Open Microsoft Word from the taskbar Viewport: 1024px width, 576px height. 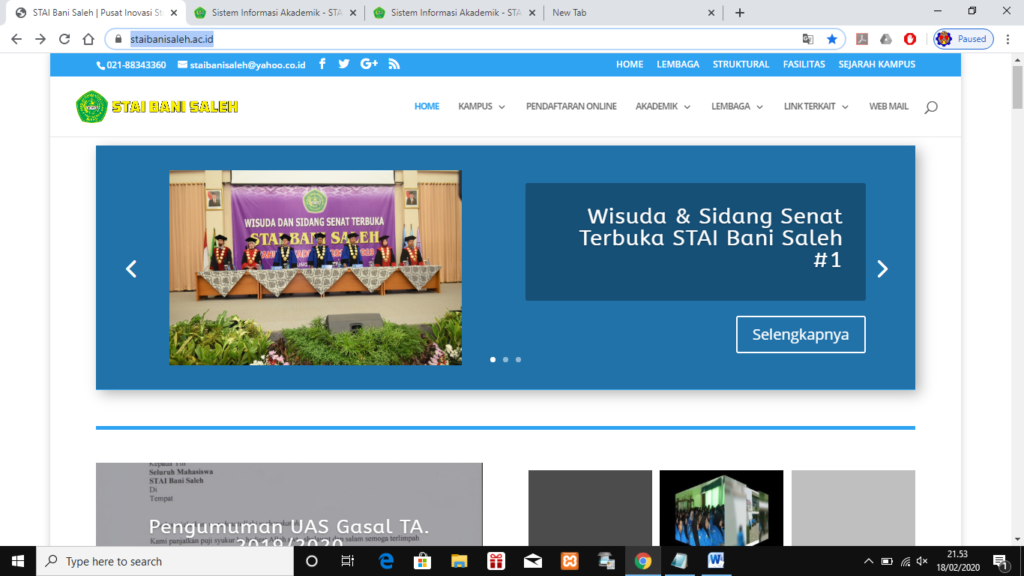[x=716, y=561]
